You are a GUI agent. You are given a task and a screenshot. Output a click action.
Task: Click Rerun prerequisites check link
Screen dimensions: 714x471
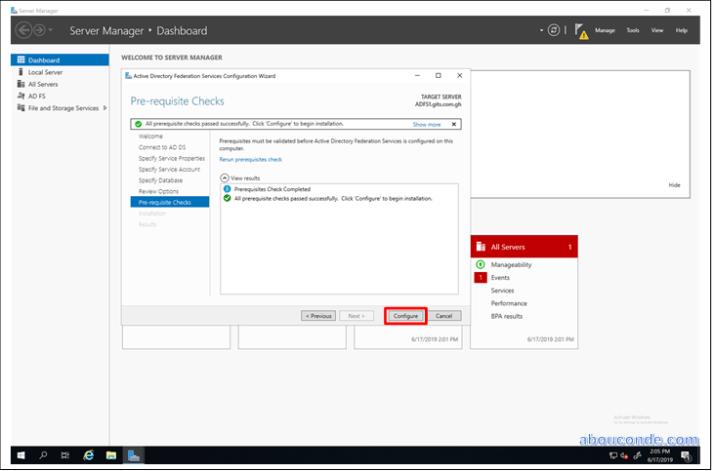tap(250, 159)
